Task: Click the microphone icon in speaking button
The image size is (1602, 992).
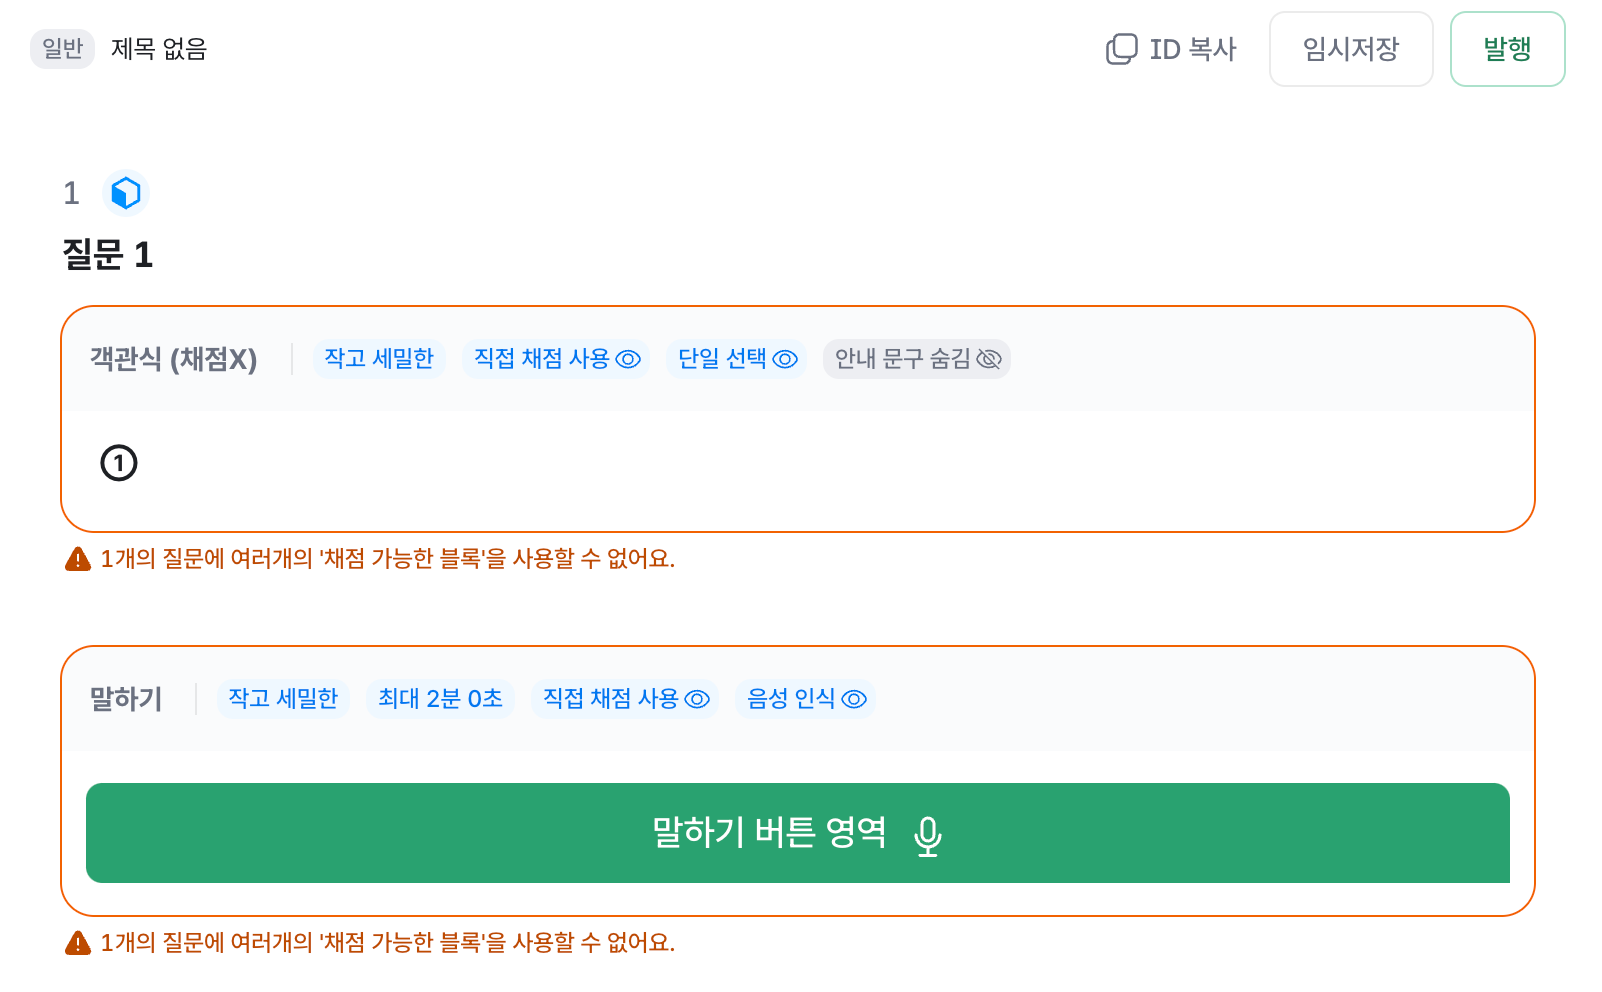Action: [928, 836]
